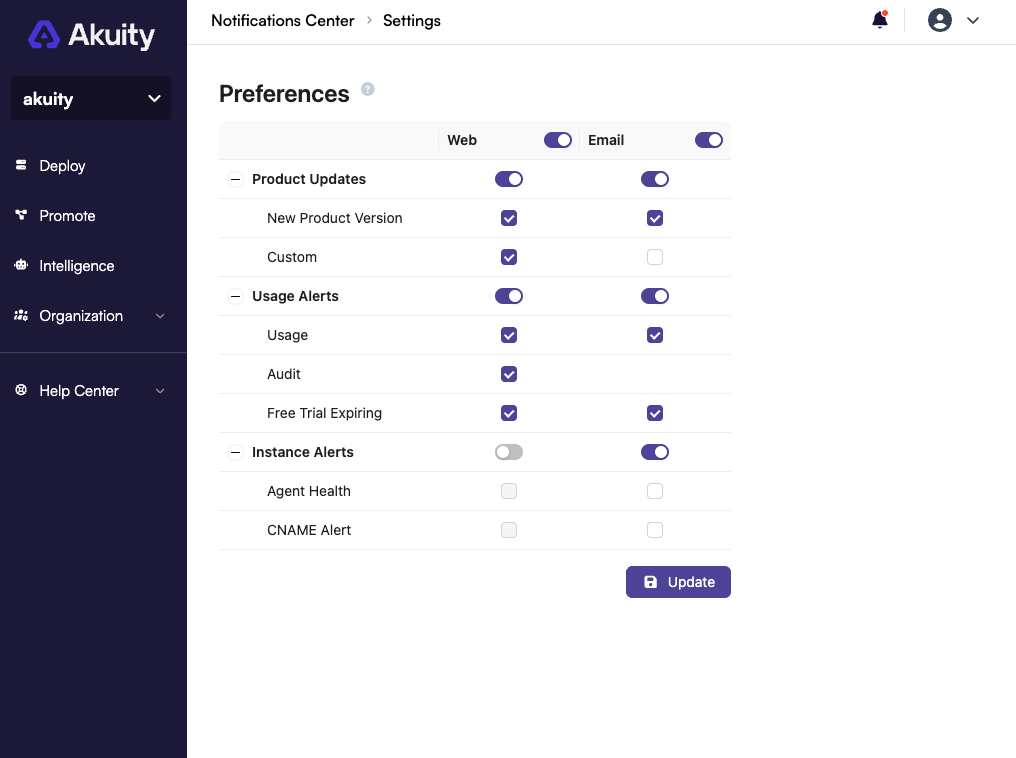Turn off Email toggle for Usage Alerts
This screenshot has width=1016, height=758.
[655, 296]
